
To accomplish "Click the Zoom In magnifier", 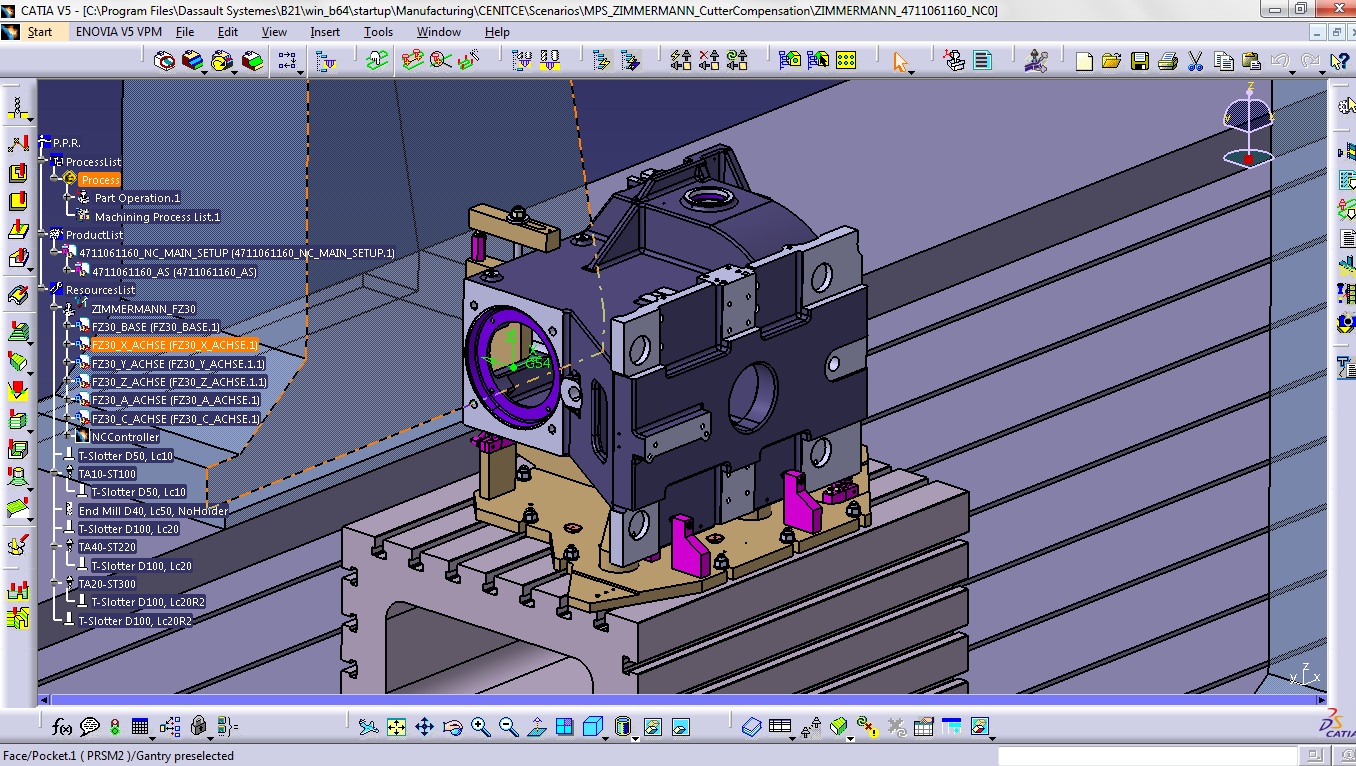I will (x=480, y=727).
